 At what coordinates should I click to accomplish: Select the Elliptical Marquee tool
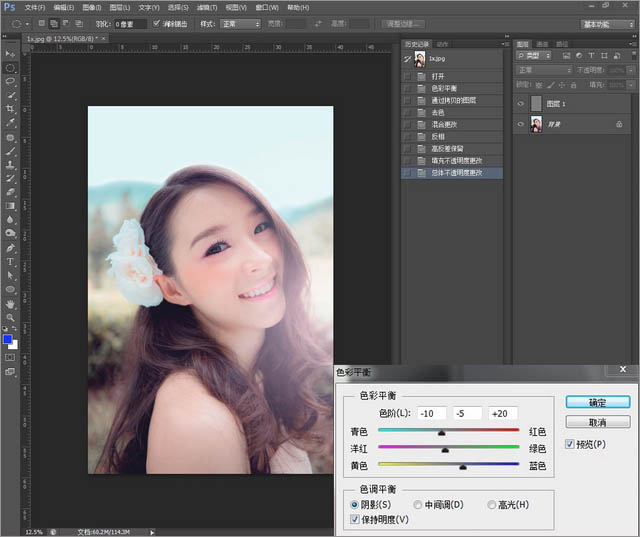(x=10, y=67)
